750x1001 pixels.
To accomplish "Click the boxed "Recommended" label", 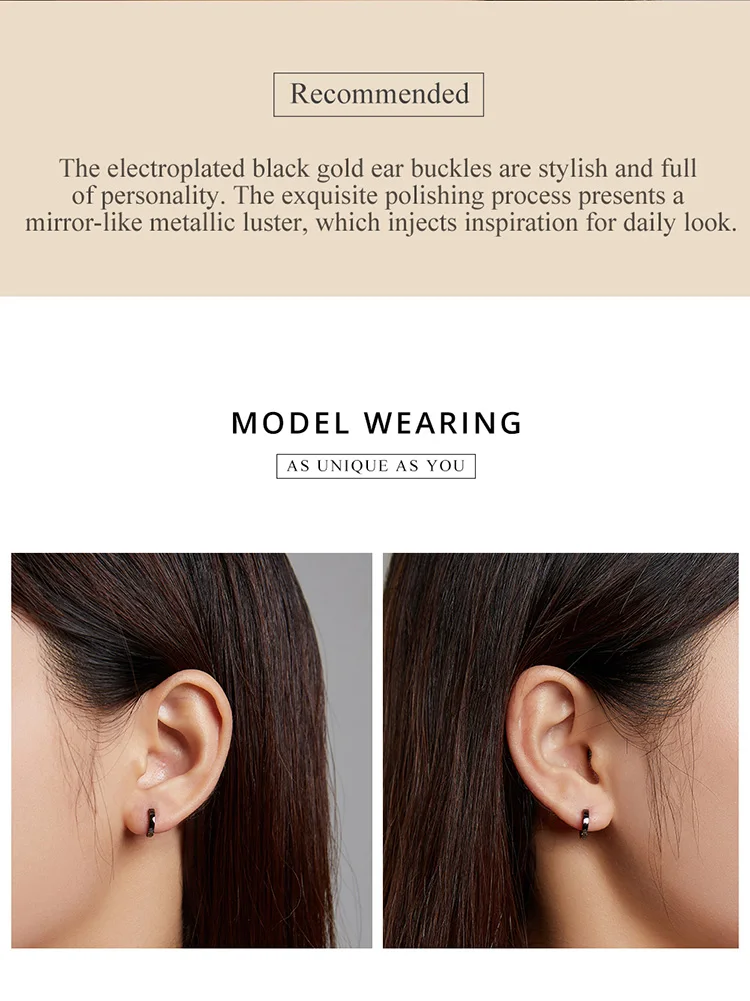I will tap(379, 94).
